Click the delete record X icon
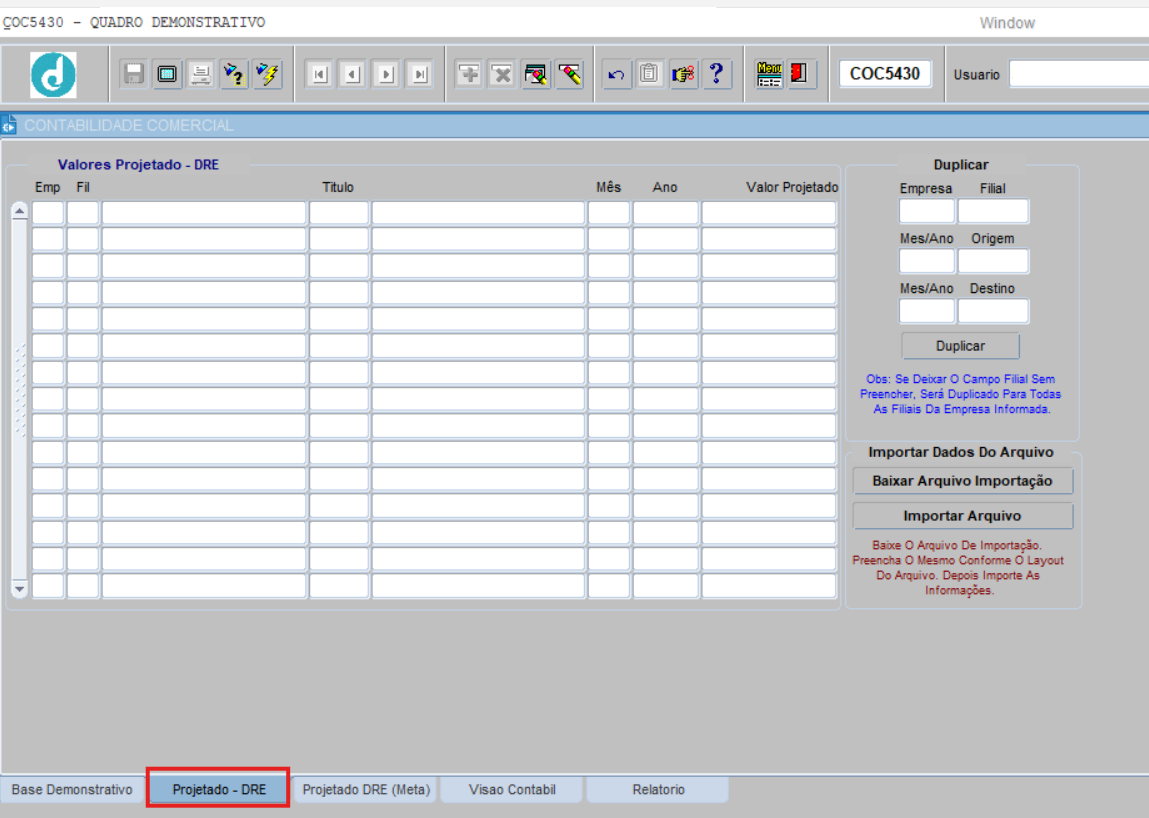The image size is (1149, 818). click(x=502, y=74)
